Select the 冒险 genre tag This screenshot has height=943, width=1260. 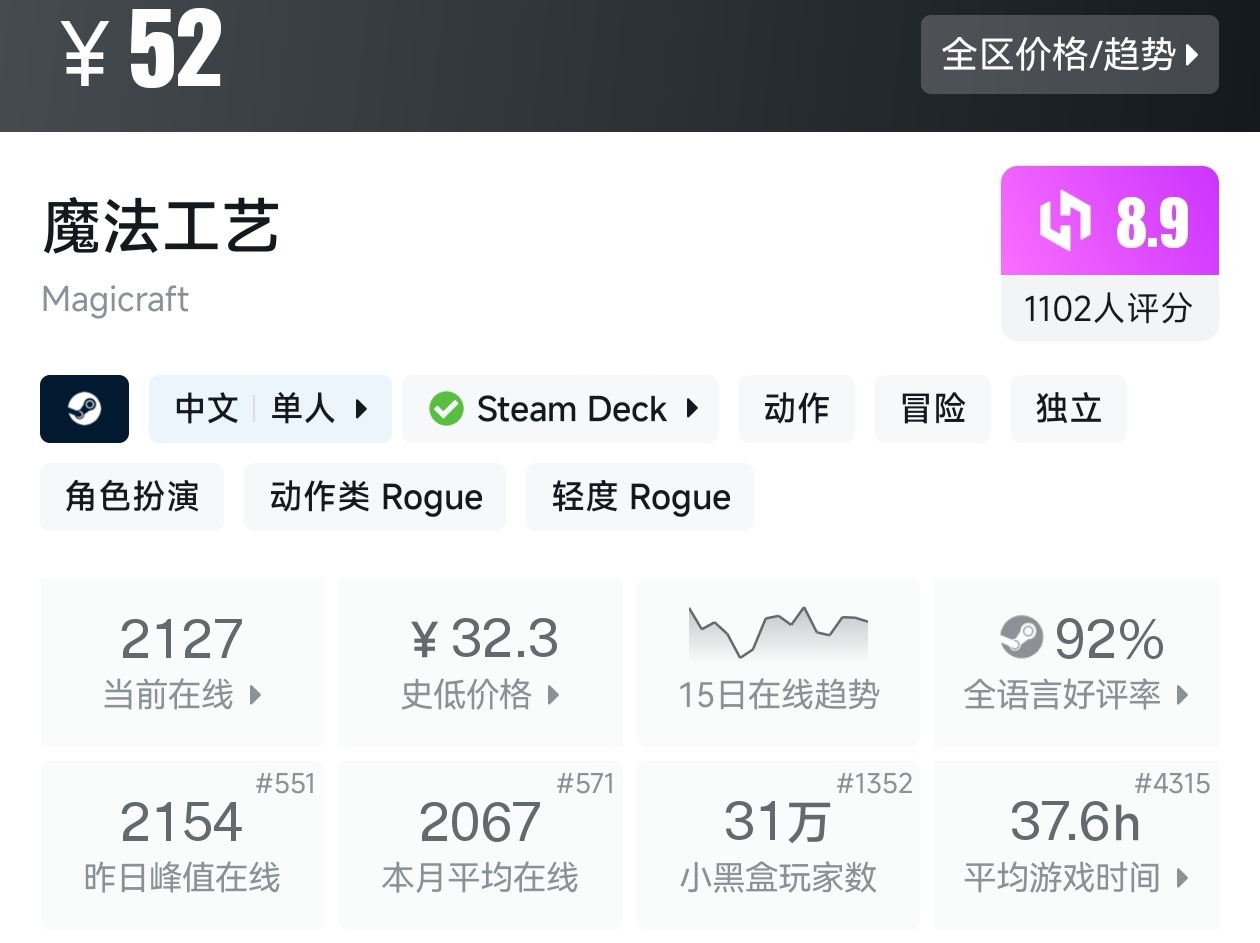point(932,409)
